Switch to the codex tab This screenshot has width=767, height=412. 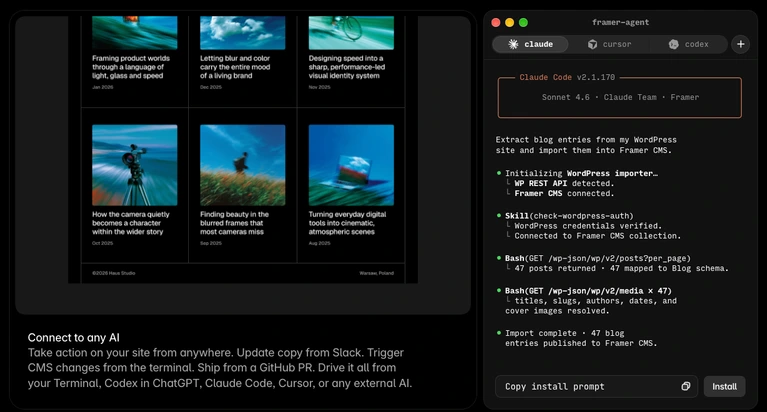click(x=689, y=44)
